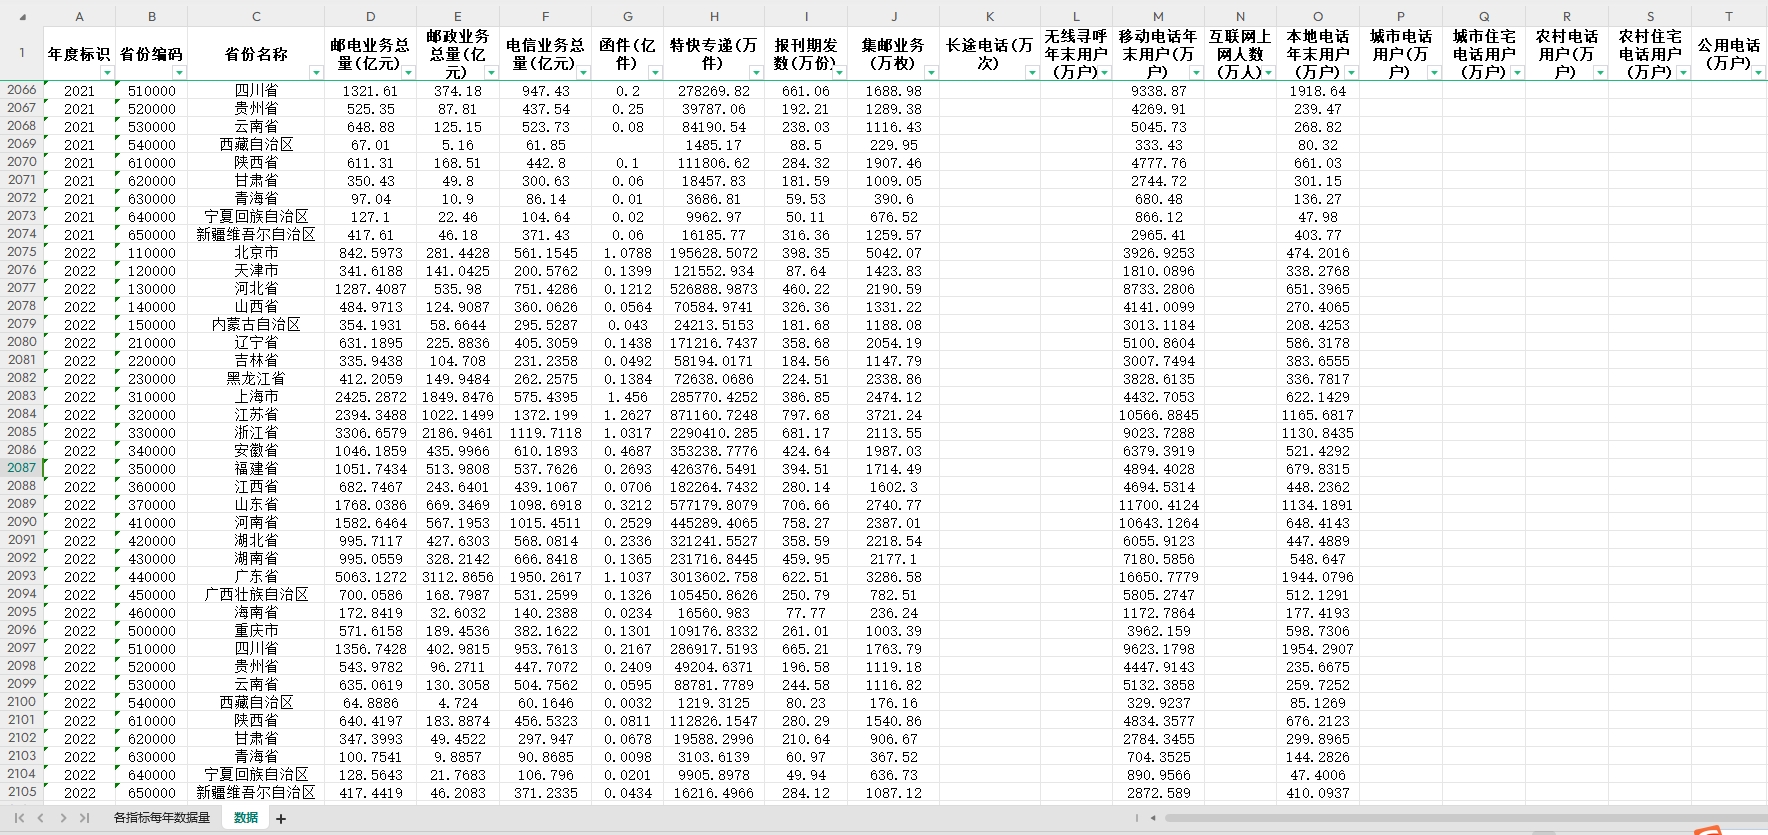
Task: Click value 797.68 in column I
Action: pyautogui.click(x=806, y=415)
